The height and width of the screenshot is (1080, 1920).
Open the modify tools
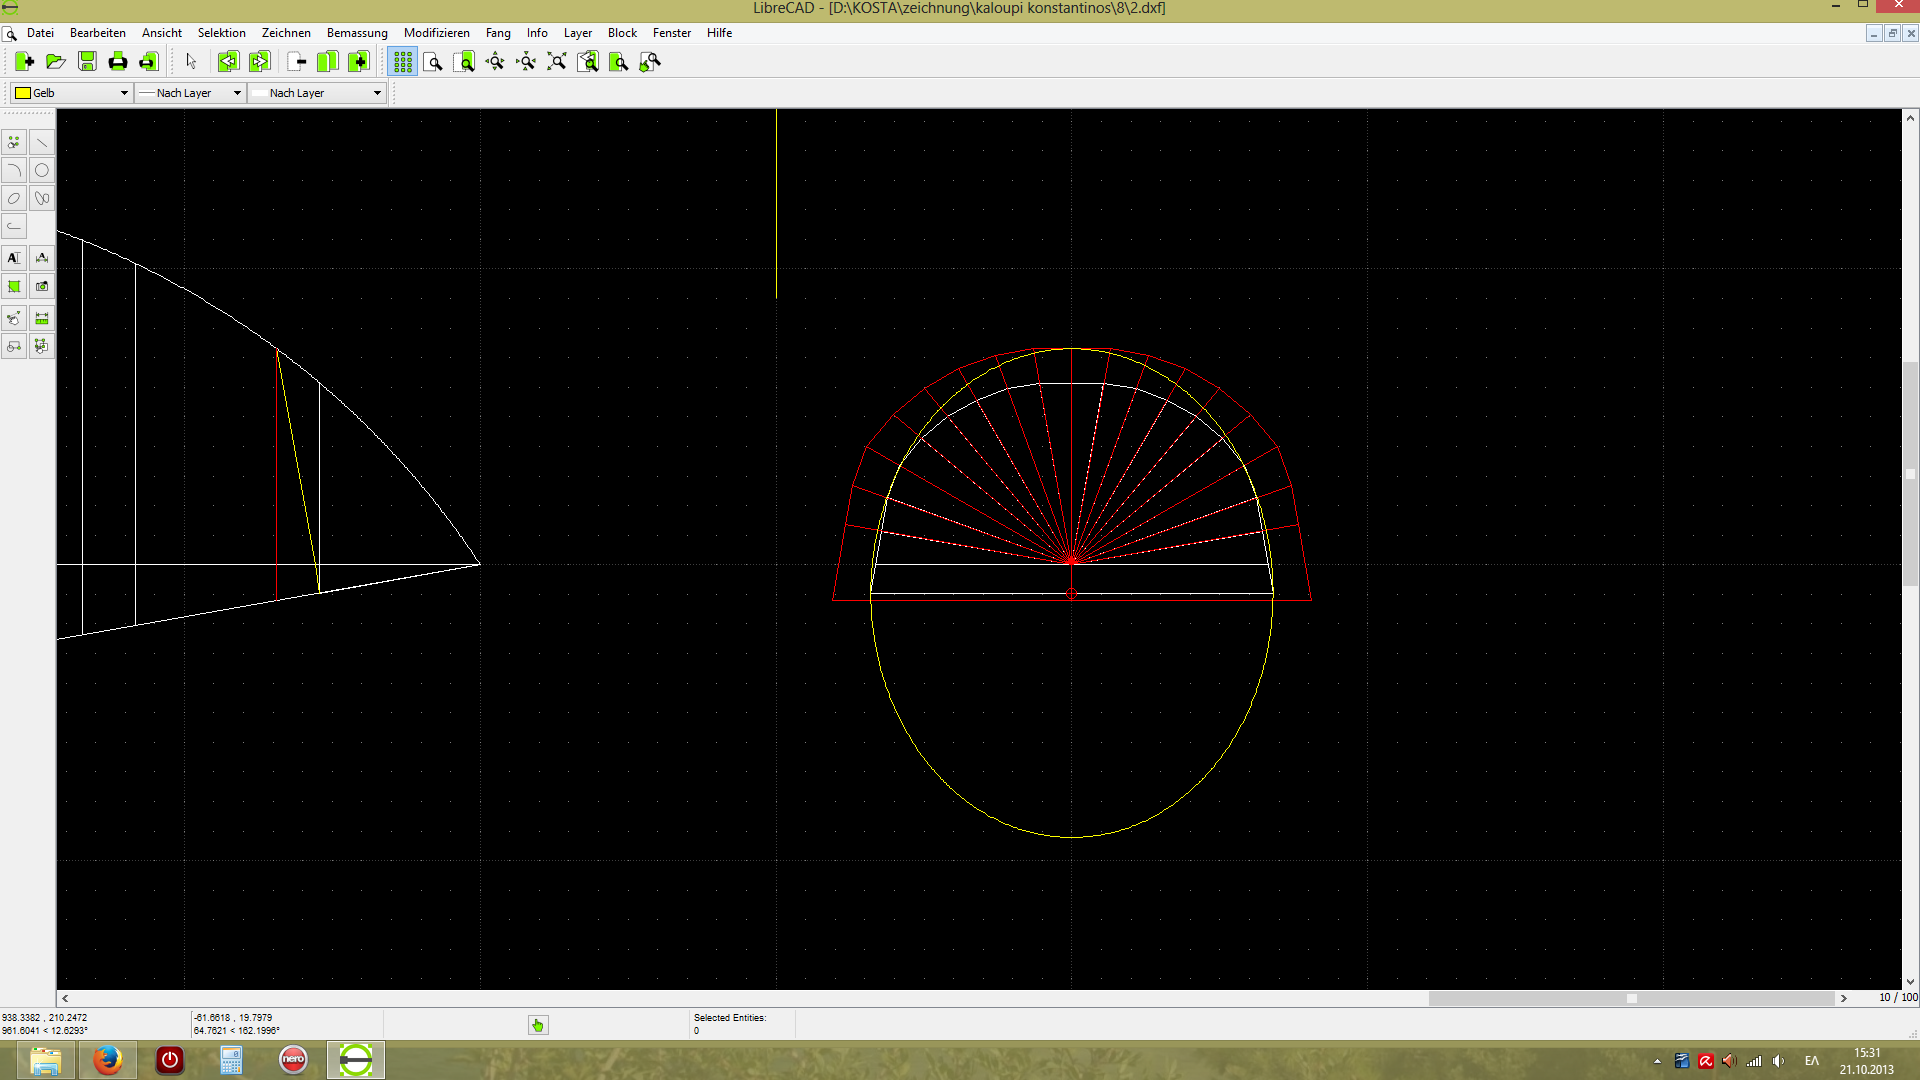click(14, 318)
